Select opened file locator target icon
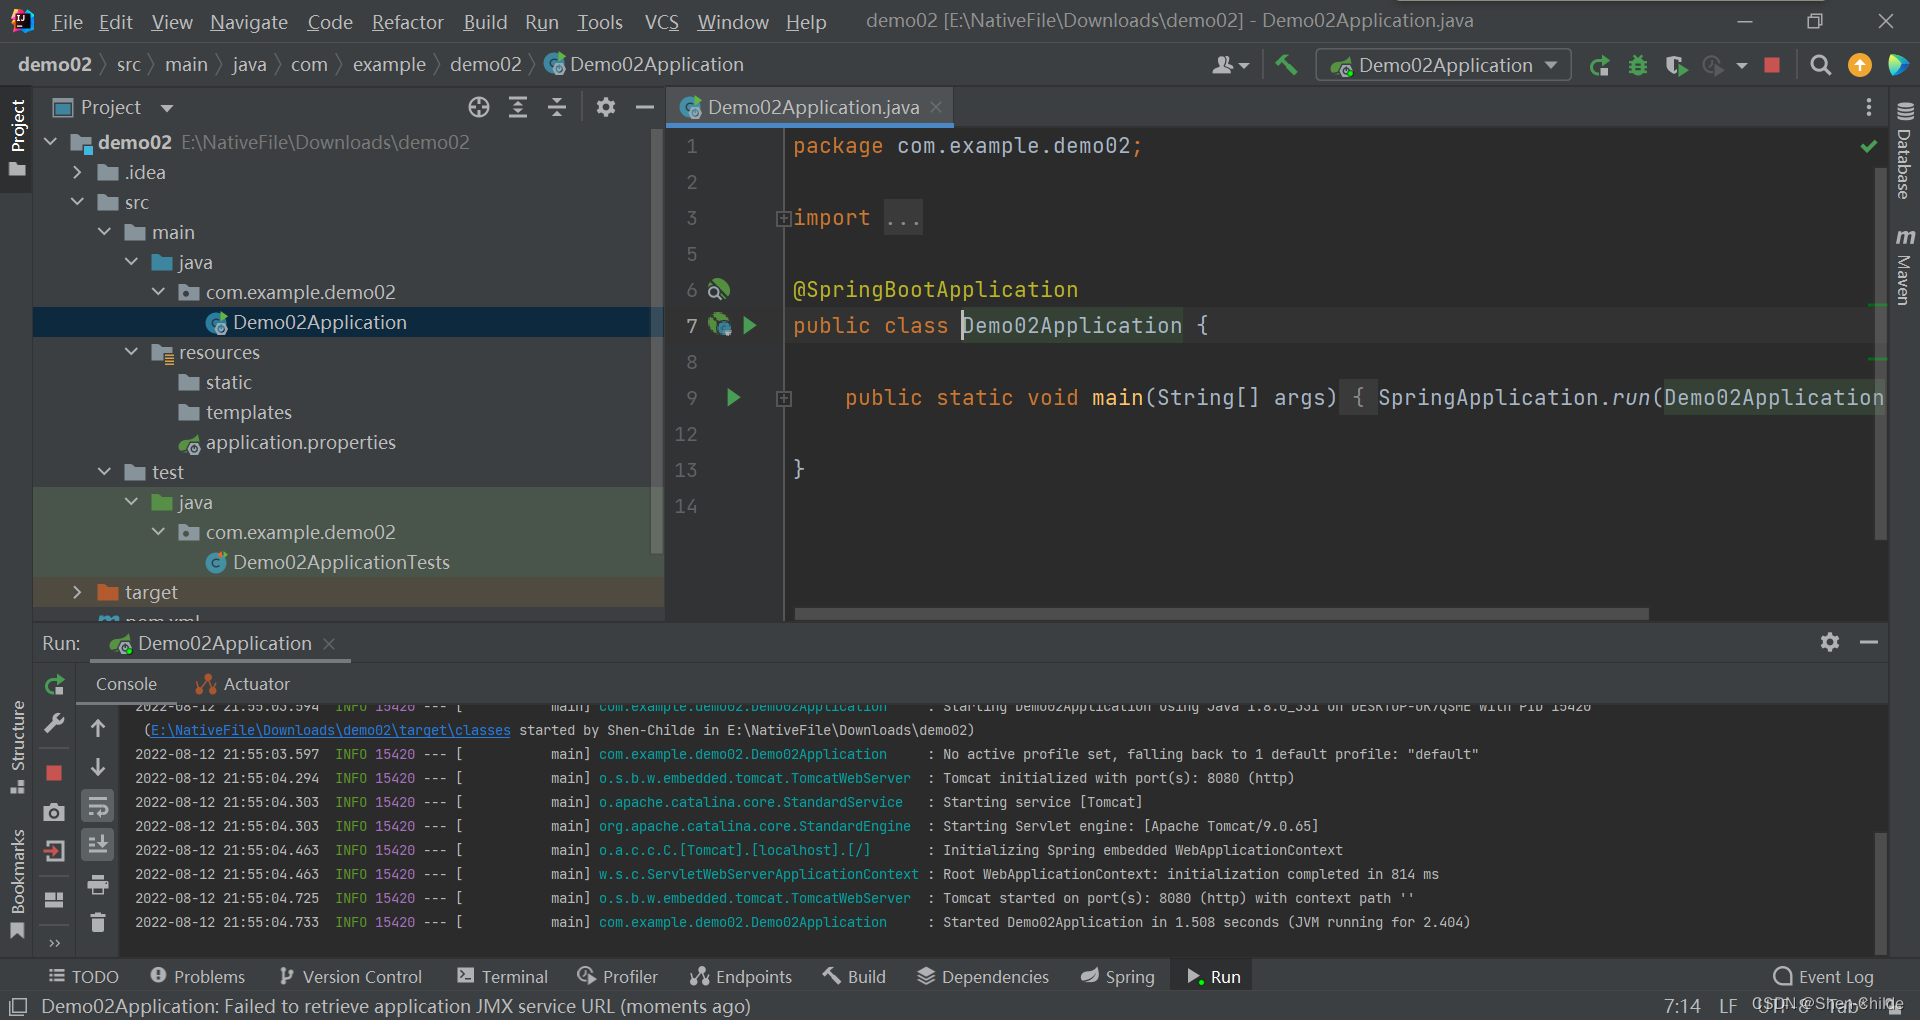This screenshot has height=1020, width=1920. tap(479, 107)
